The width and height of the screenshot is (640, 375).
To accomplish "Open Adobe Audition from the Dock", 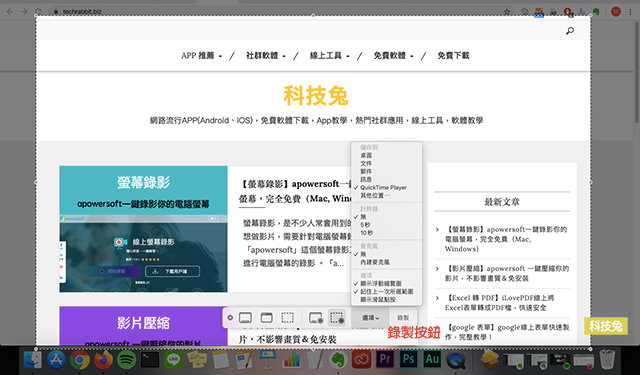I will click(x=432, y=359).
